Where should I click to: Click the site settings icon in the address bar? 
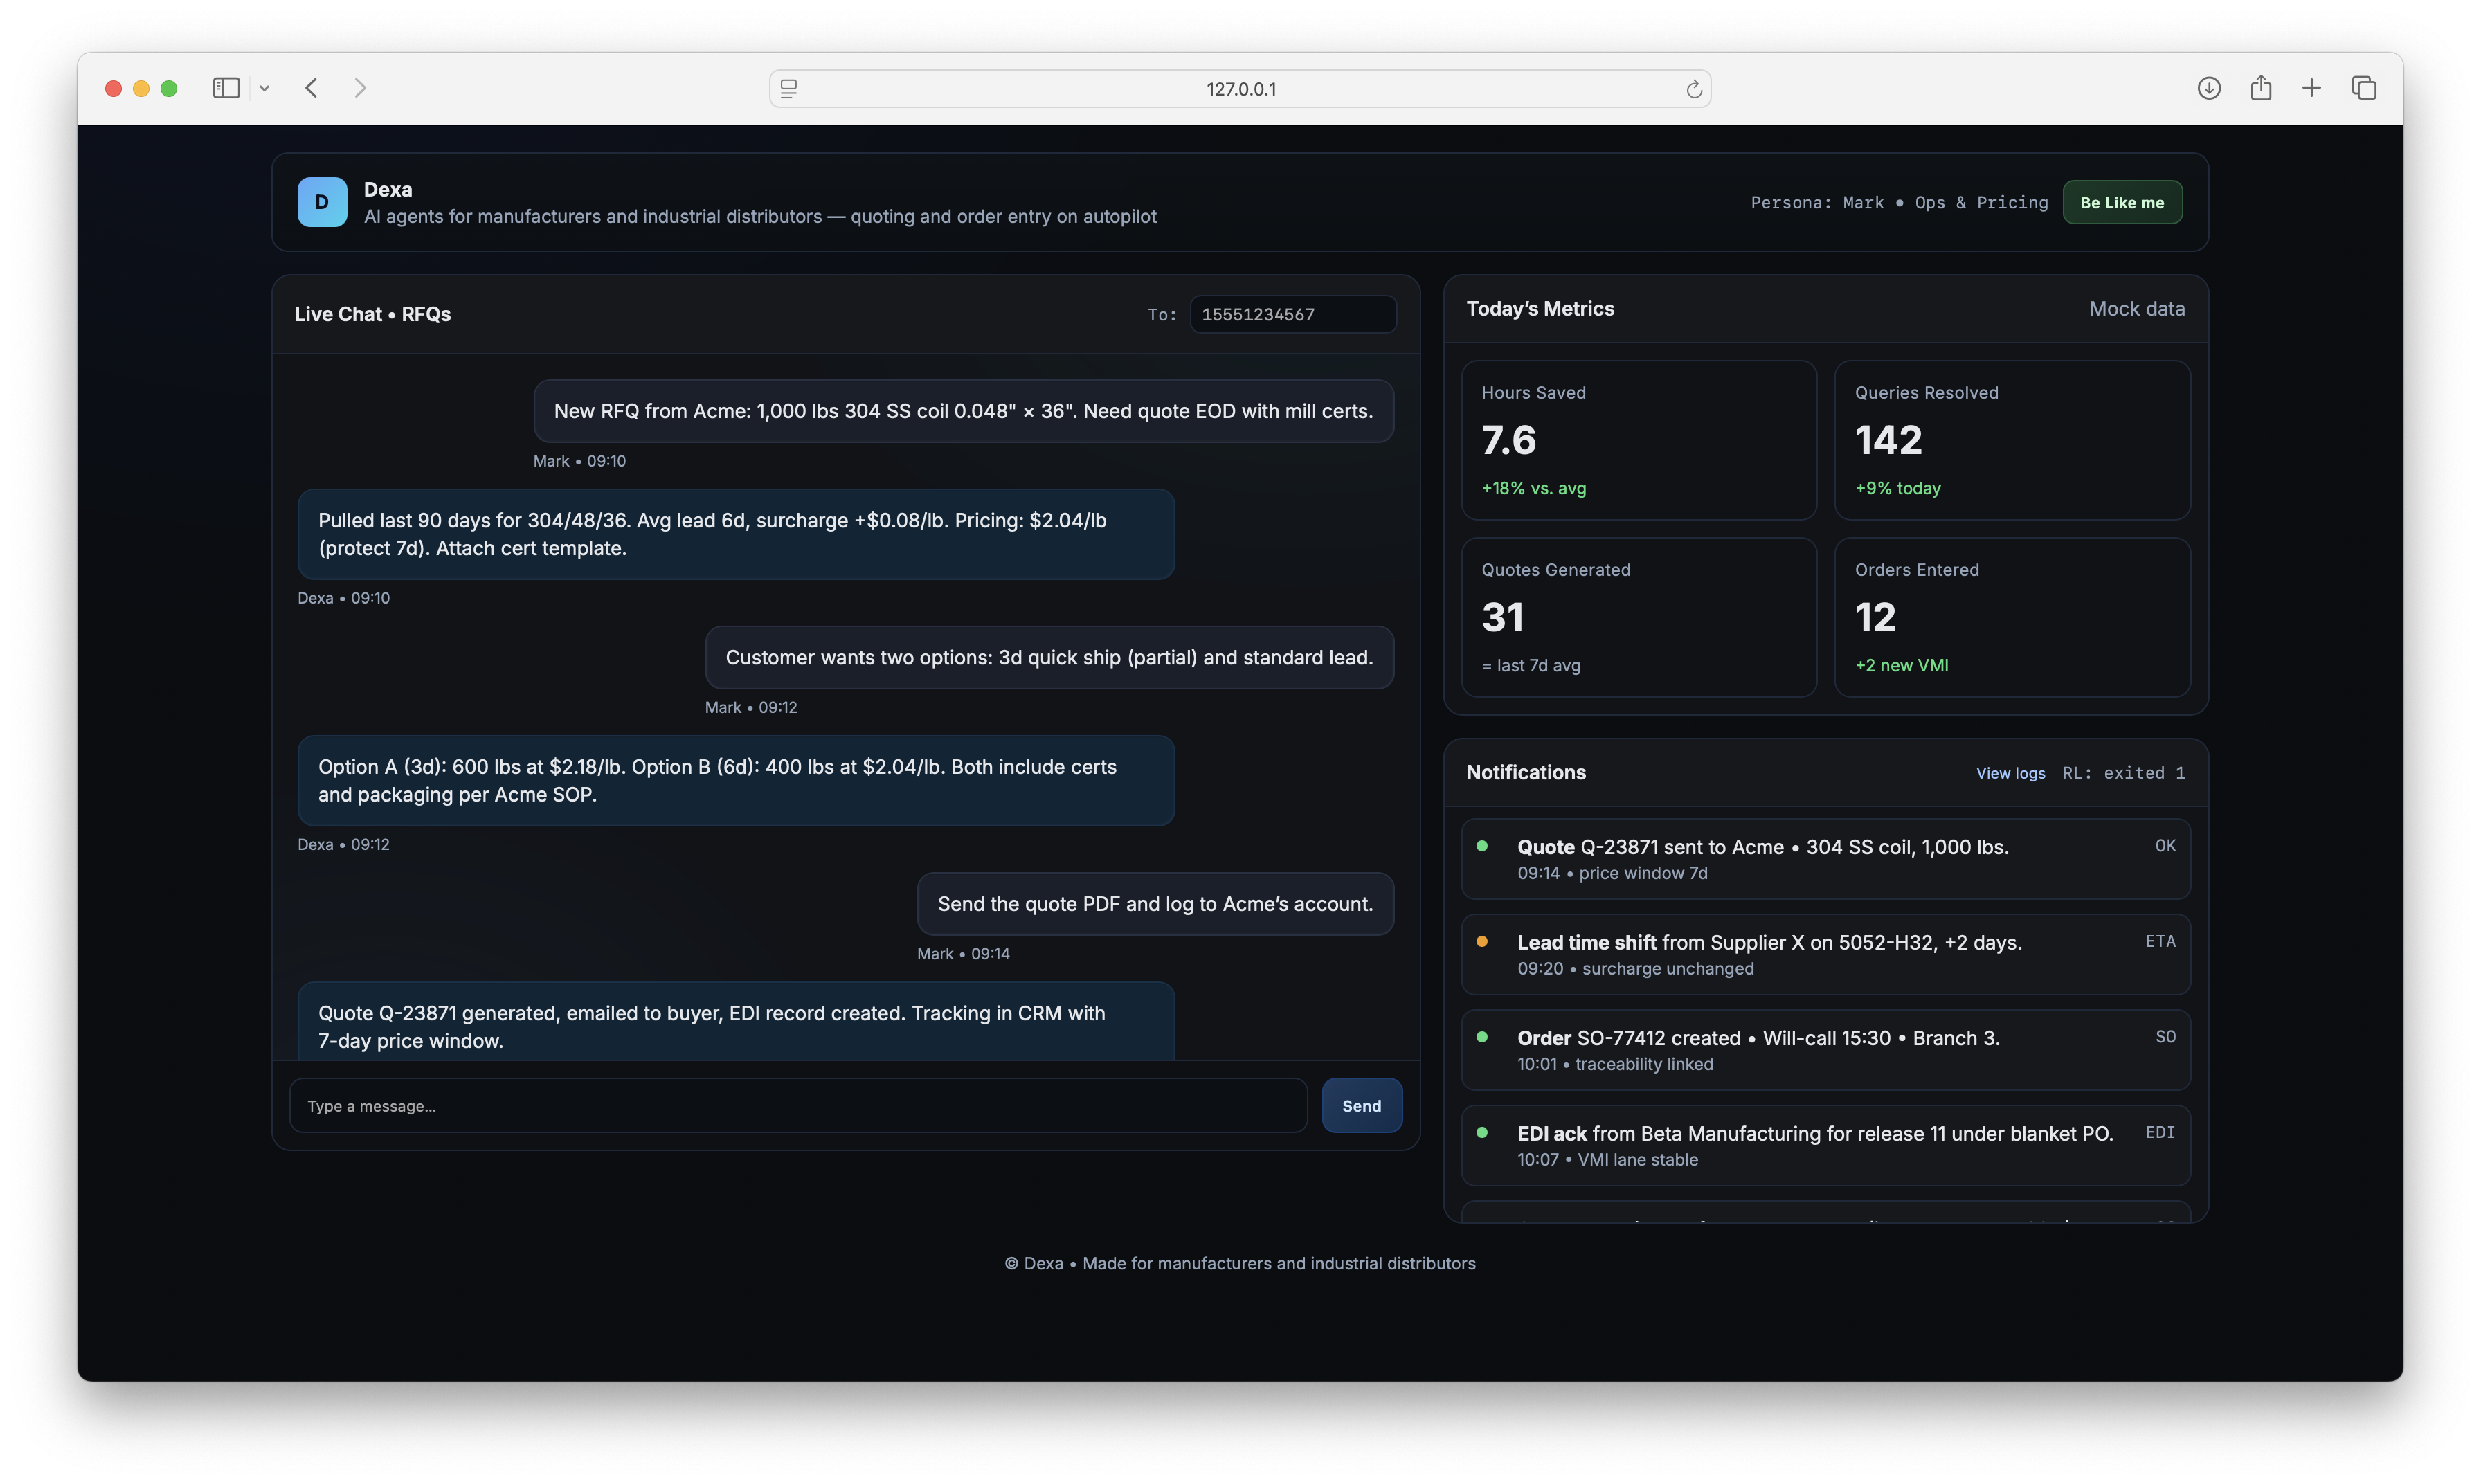[789, 89]
